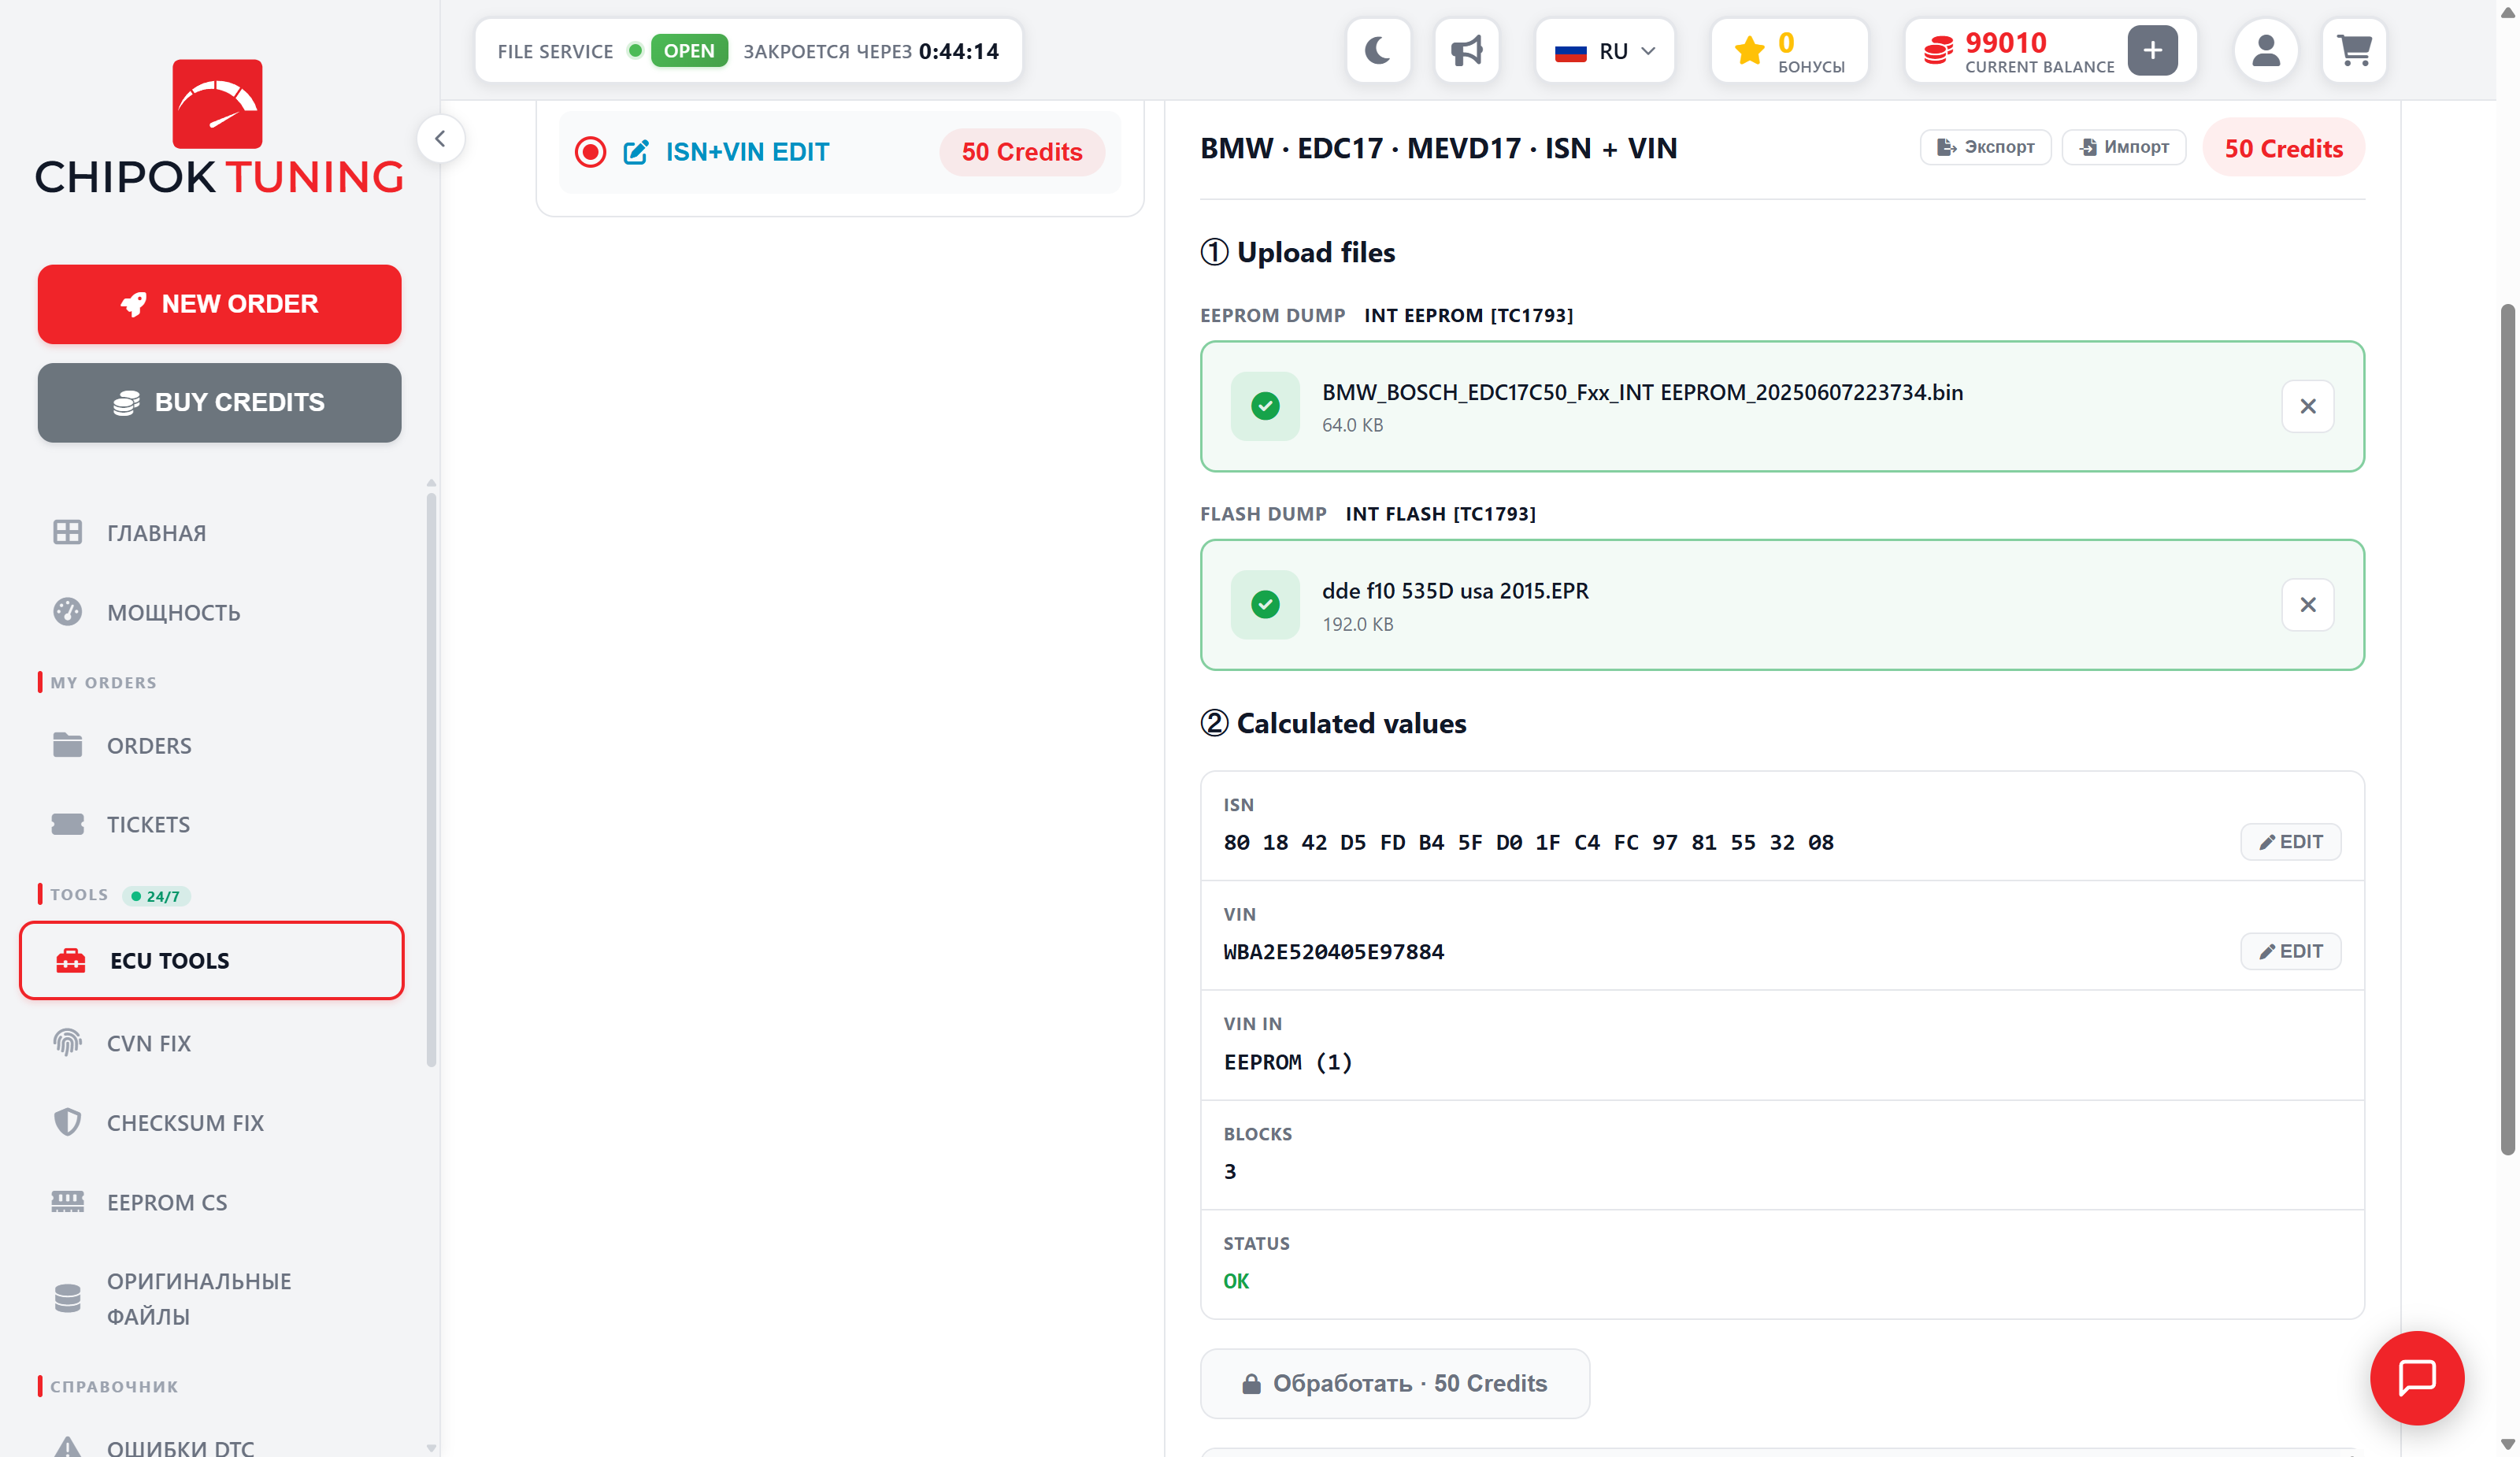This screenshot has width=2520, height=1457.
Task: Start a NEW ORDER
Action: coord(219,304)
